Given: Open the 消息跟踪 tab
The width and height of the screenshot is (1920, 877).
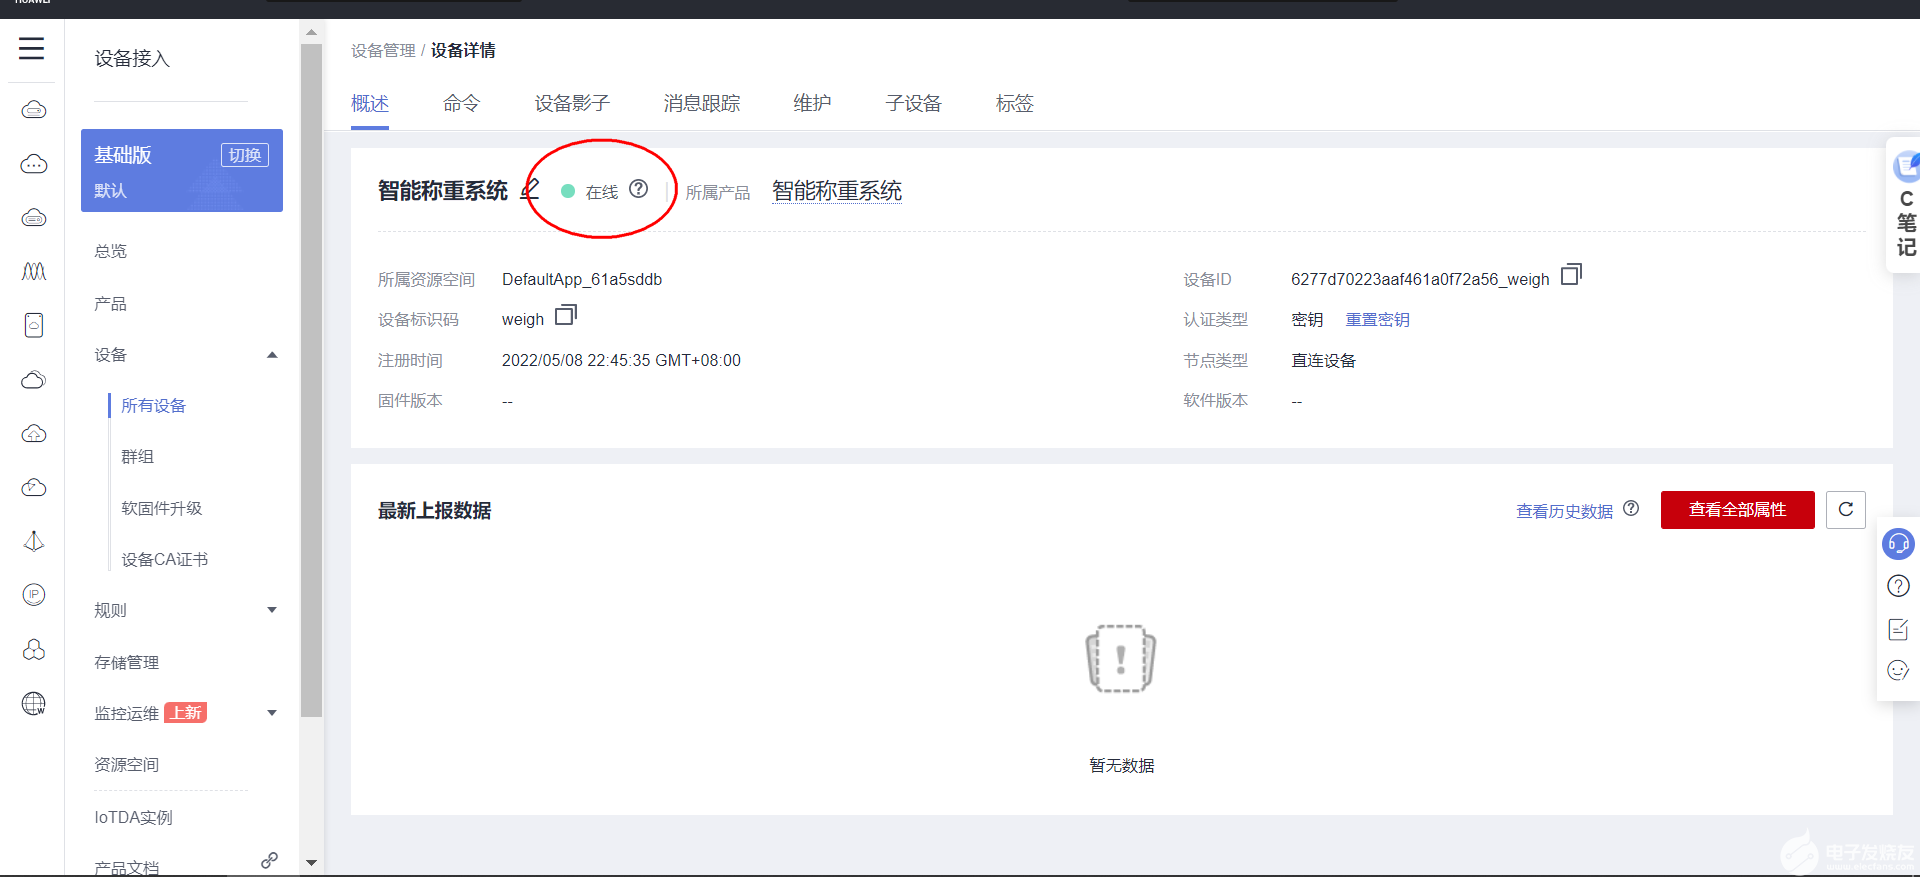Looking at the screenshot, I should click(702, 103).
